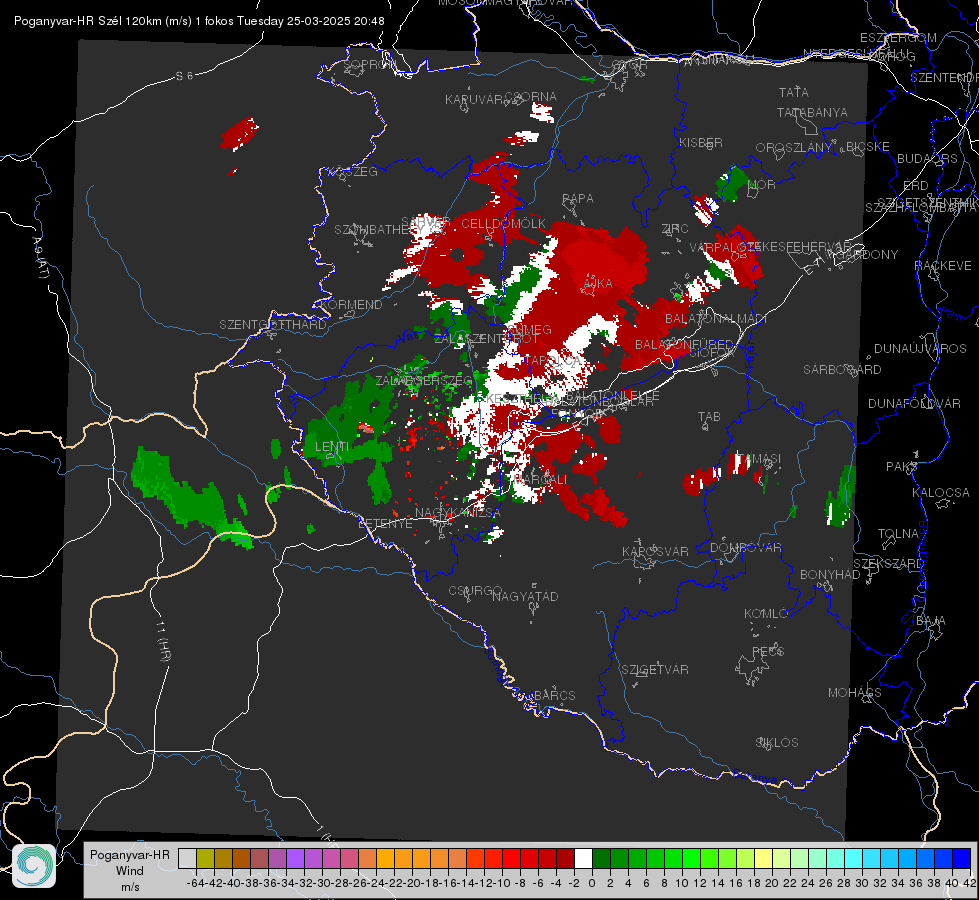The height and width of the screenshot is (900, 979).
Task: Select the MOHÁCS label
Action: coord(855,693)
